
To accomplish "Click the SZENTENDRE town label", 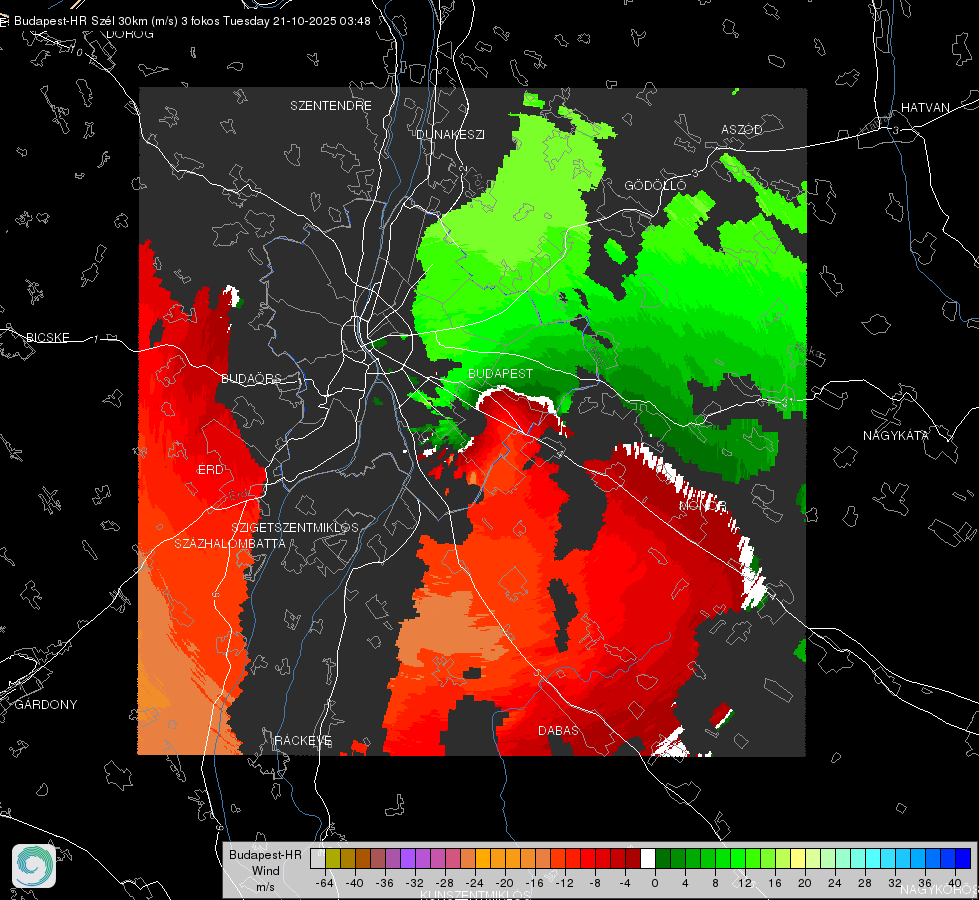I will [331, 106].
